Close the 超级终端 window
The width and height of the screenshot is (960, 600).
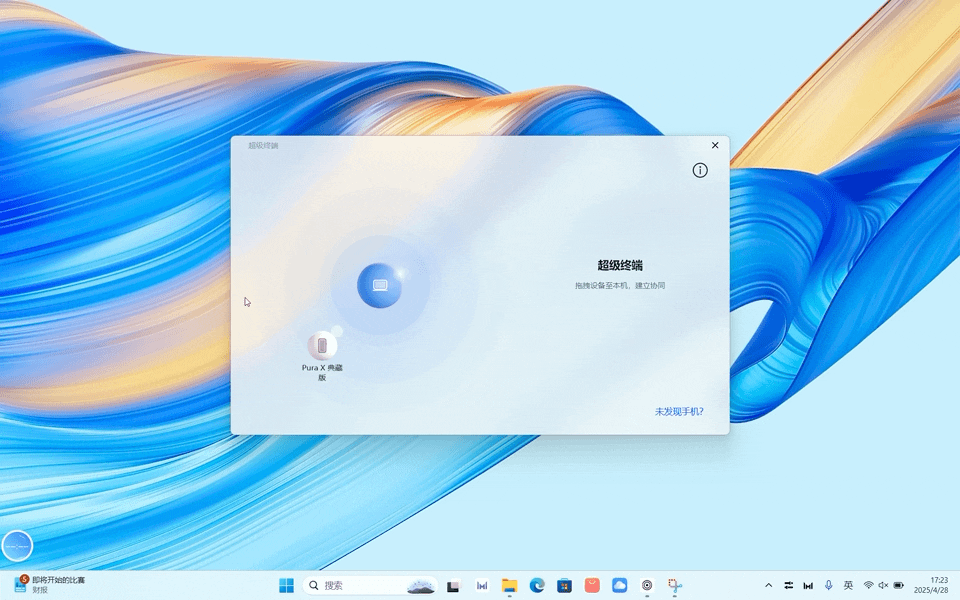[x=715, y=146]
